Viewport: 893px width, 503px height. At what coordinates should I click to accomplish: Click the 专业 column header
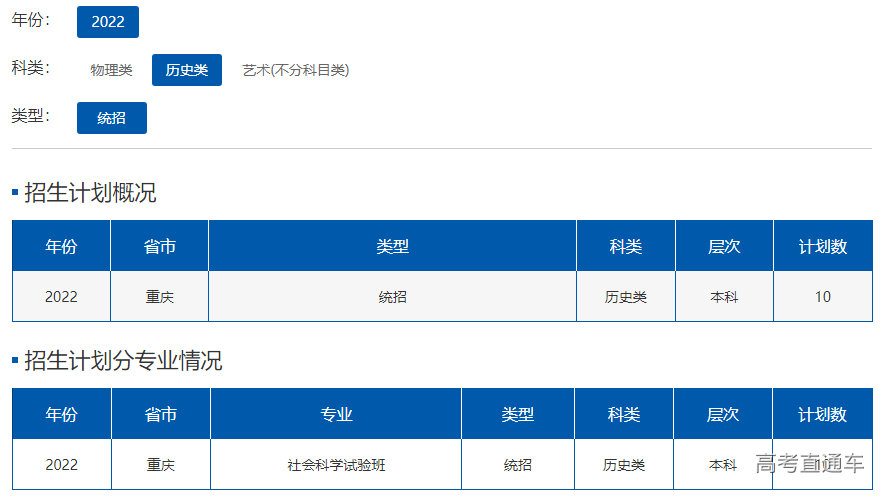click(336, 415)
